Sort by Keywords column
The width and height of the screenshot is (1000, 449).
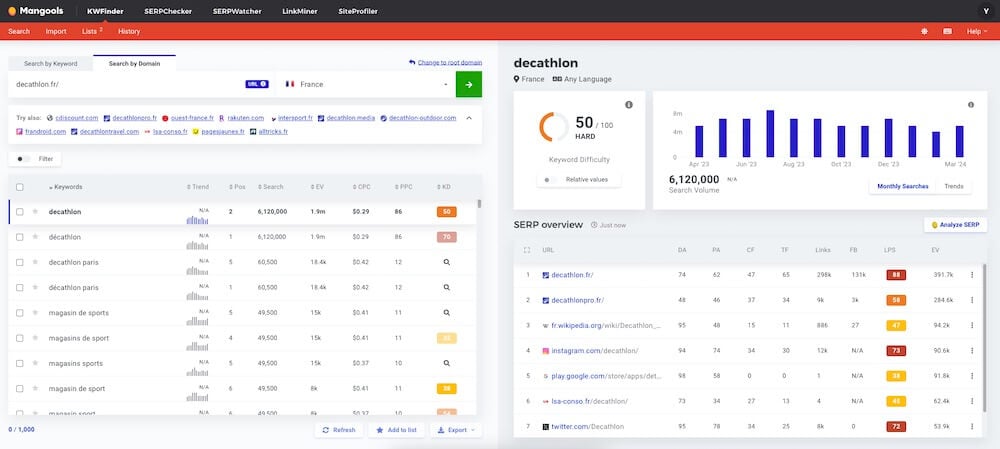point(66,187)
